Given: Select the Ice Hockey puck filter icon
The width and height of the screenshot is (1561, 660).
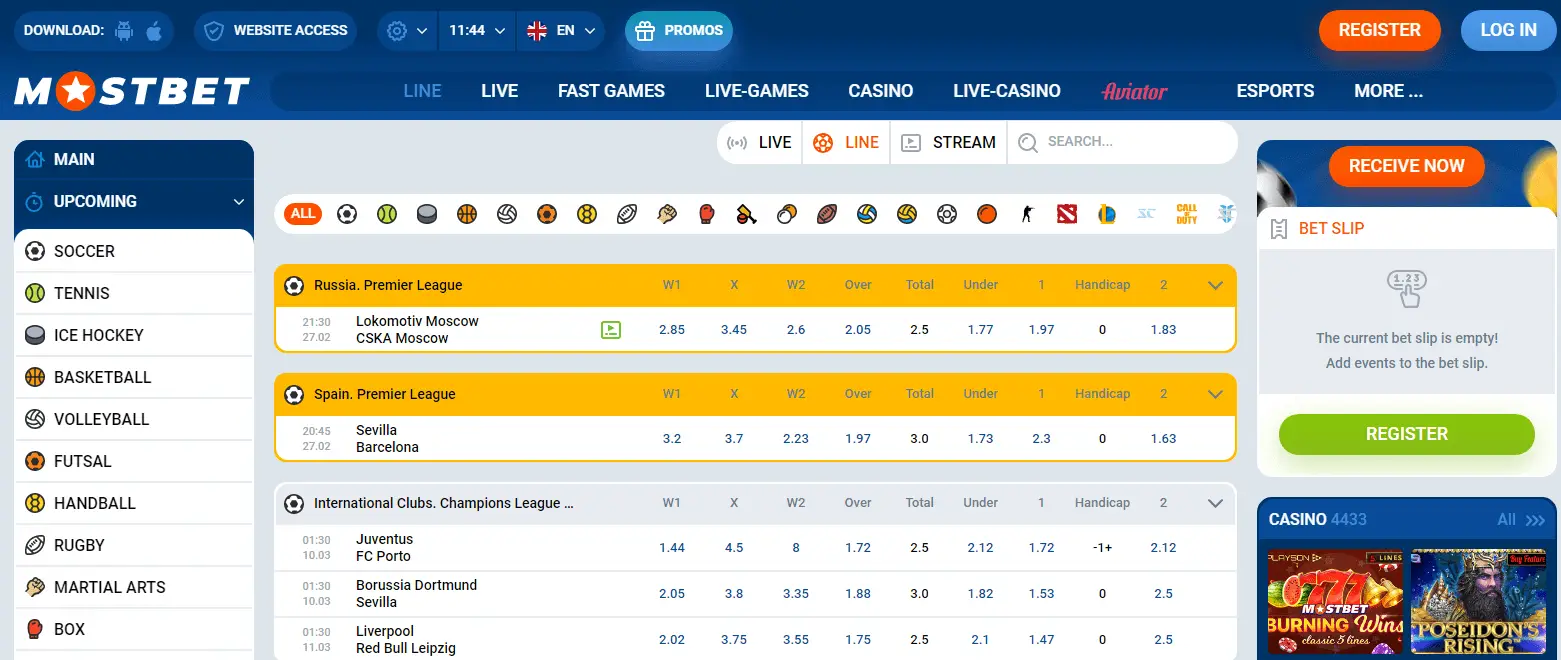Looking at the screenshot, I should 427,213.
